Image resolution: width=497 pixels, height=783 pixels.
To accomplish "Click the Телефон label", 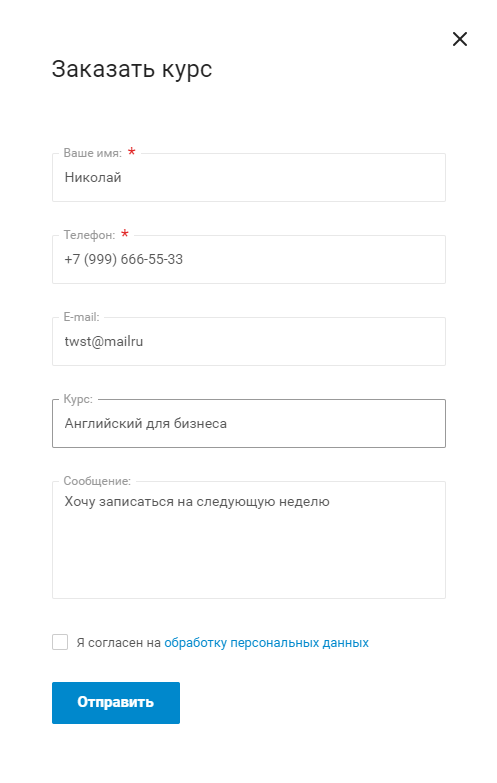I will point(89,235).
